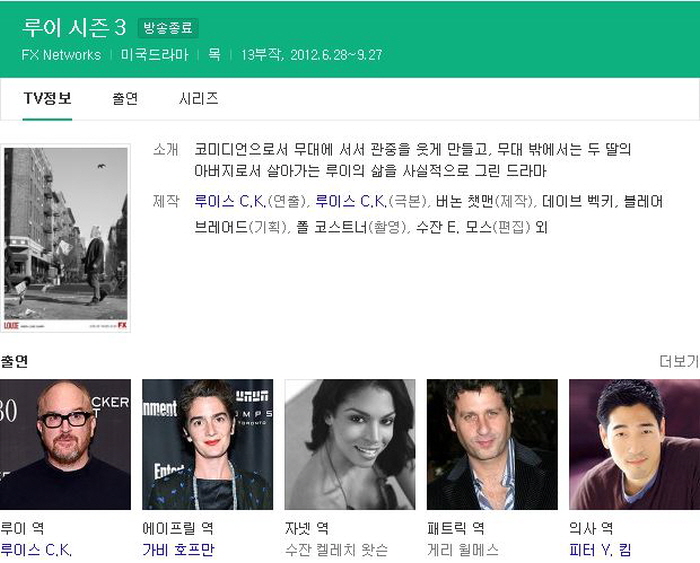Viewport: 700px width, 563px height.
Task: Click the 방송종료 status badge
Action: (x=169, y=28)
